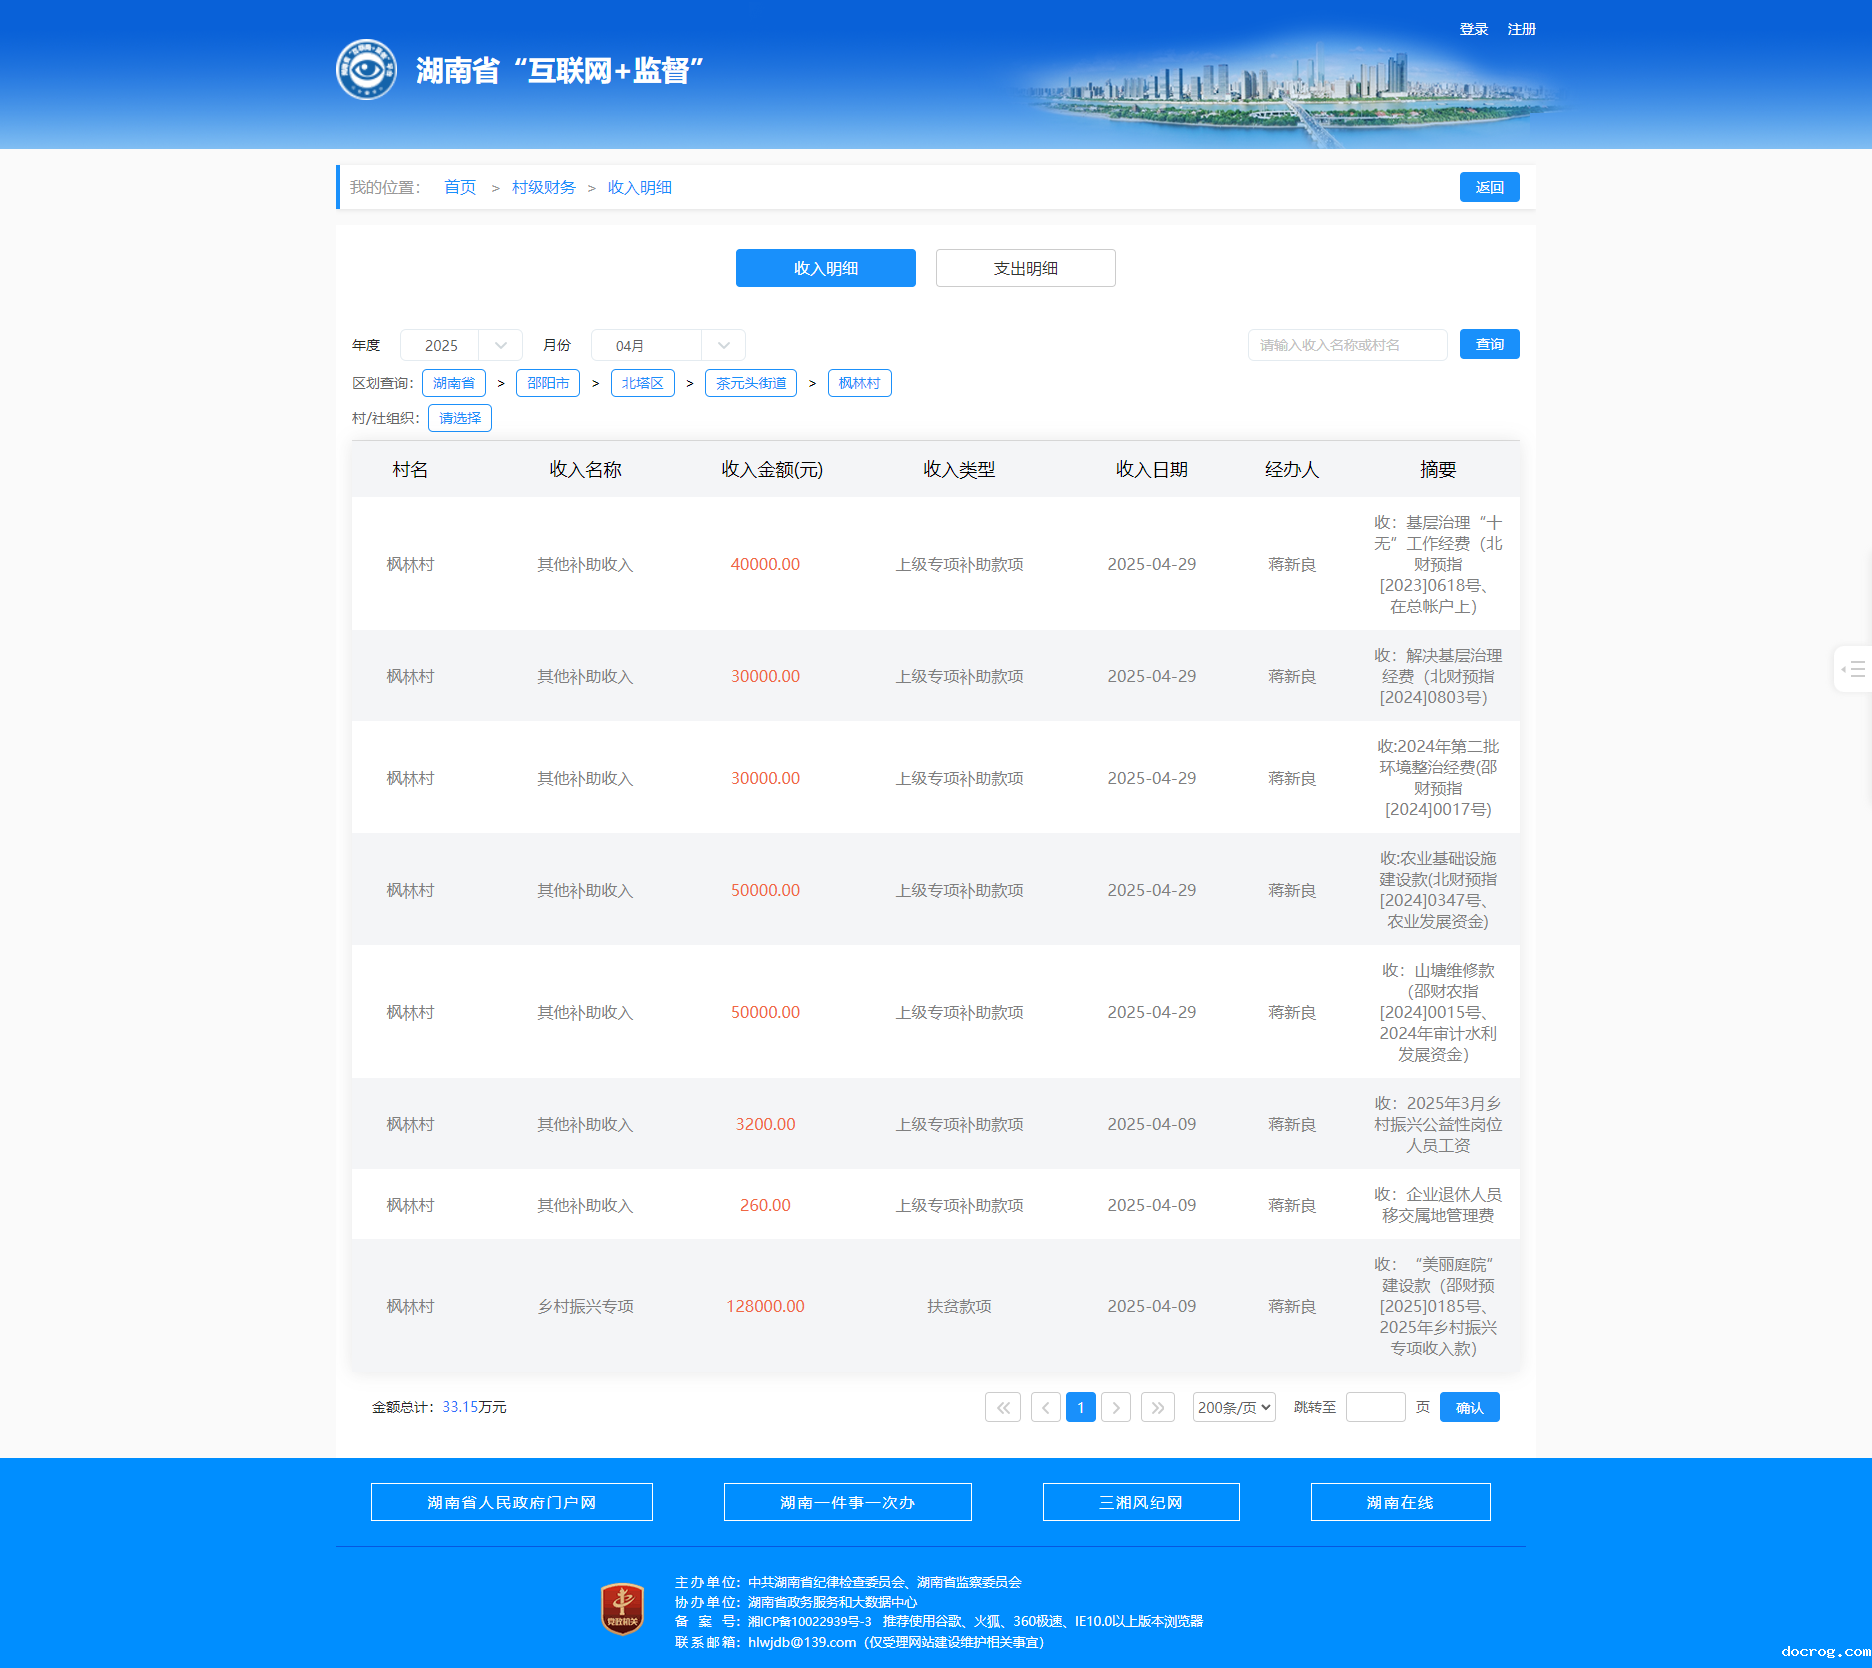Open the 村级财务 breadcrumb link
This screenshot has height=1668, width=1872.
point(543,187)
